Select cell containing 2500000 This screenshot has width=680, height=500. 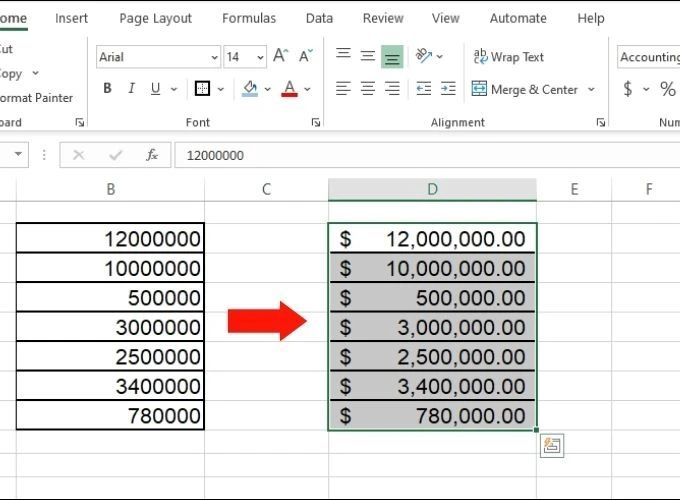111,356
